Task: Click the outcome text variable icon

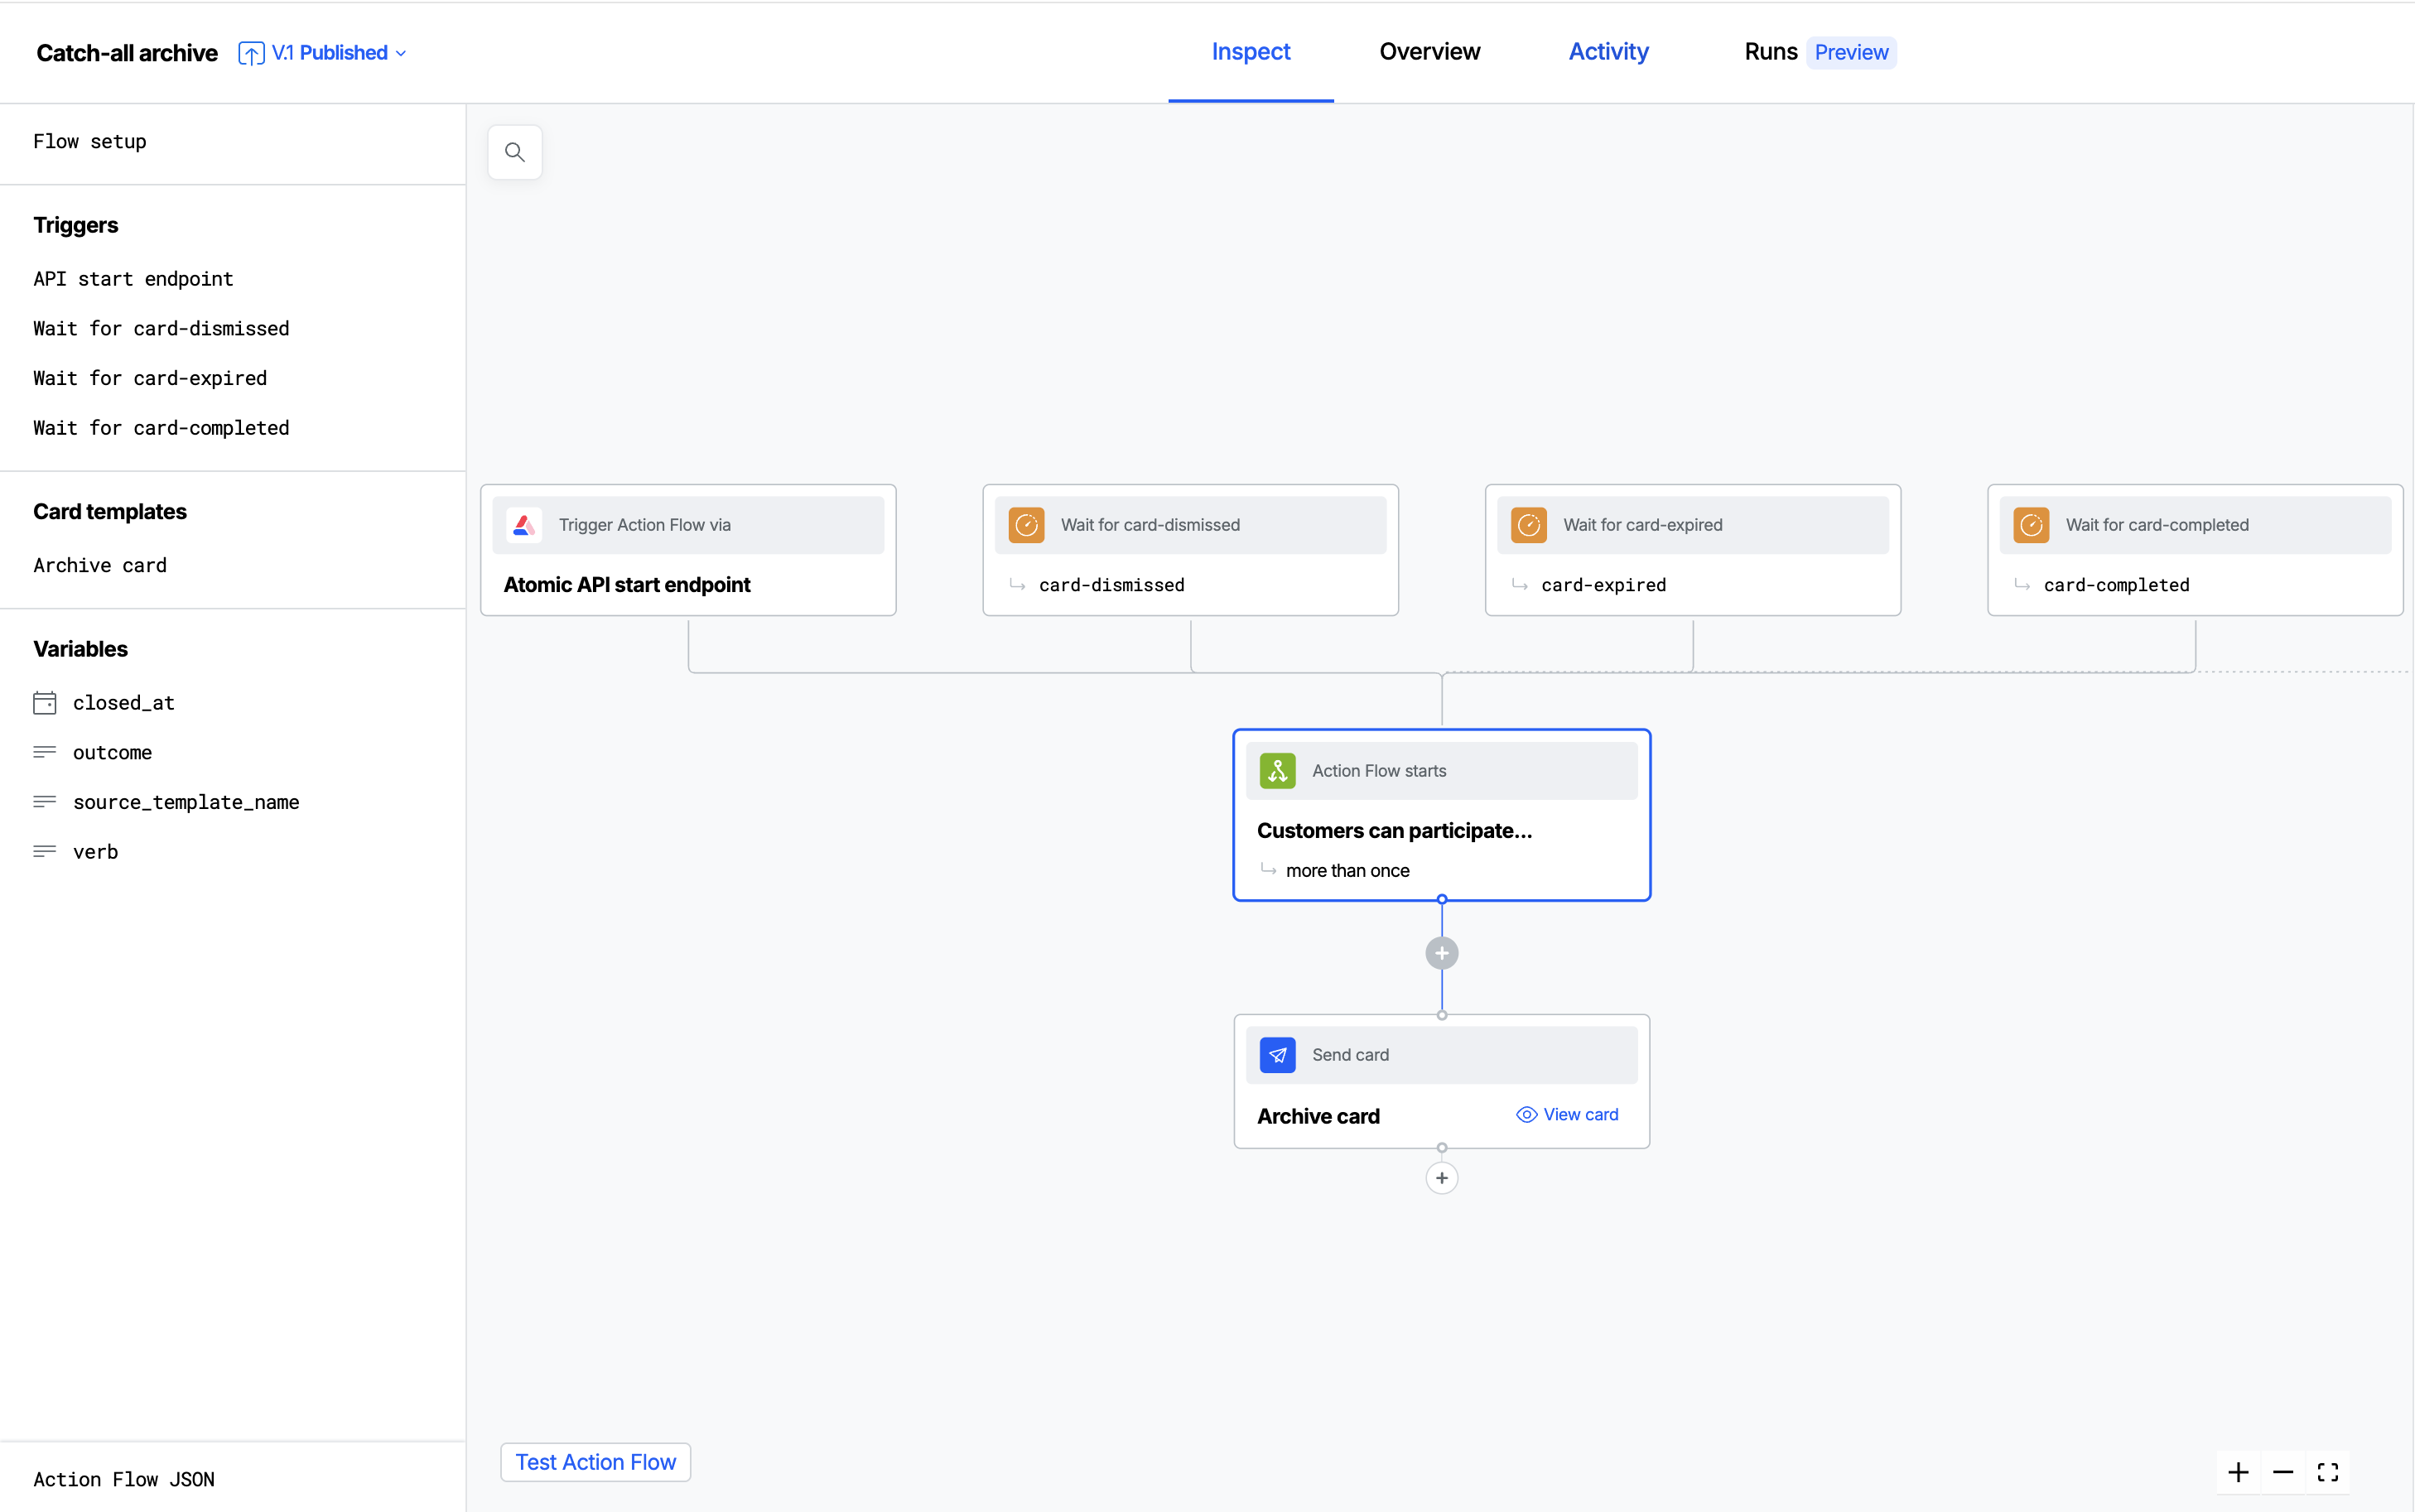Action: pyautogui.click(x=45, y=752)
